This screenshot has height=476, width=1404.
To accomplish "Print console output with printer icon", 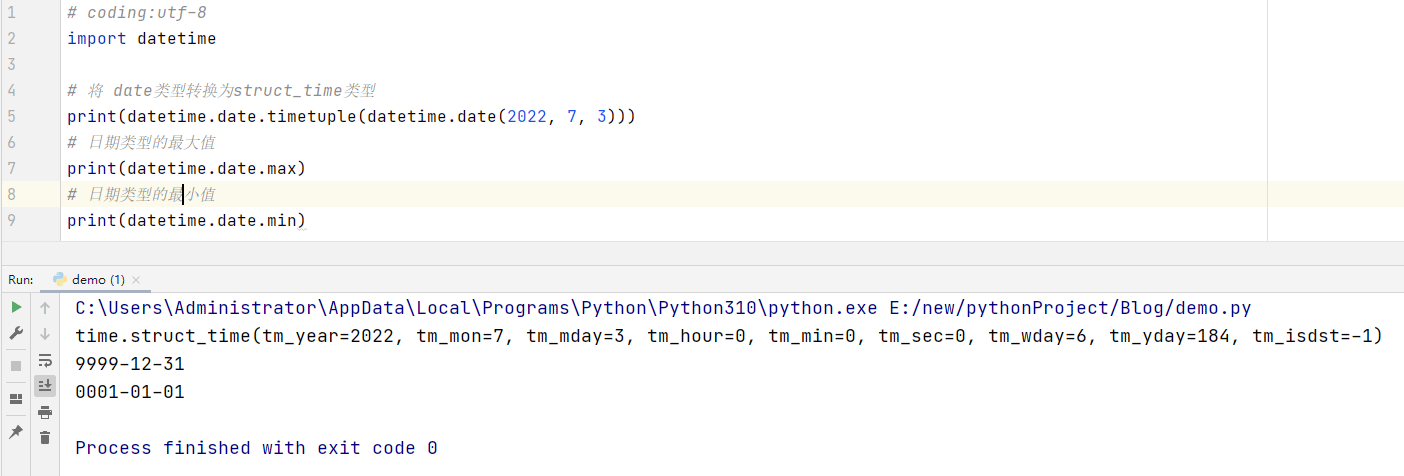I will (x=45, y=412).
